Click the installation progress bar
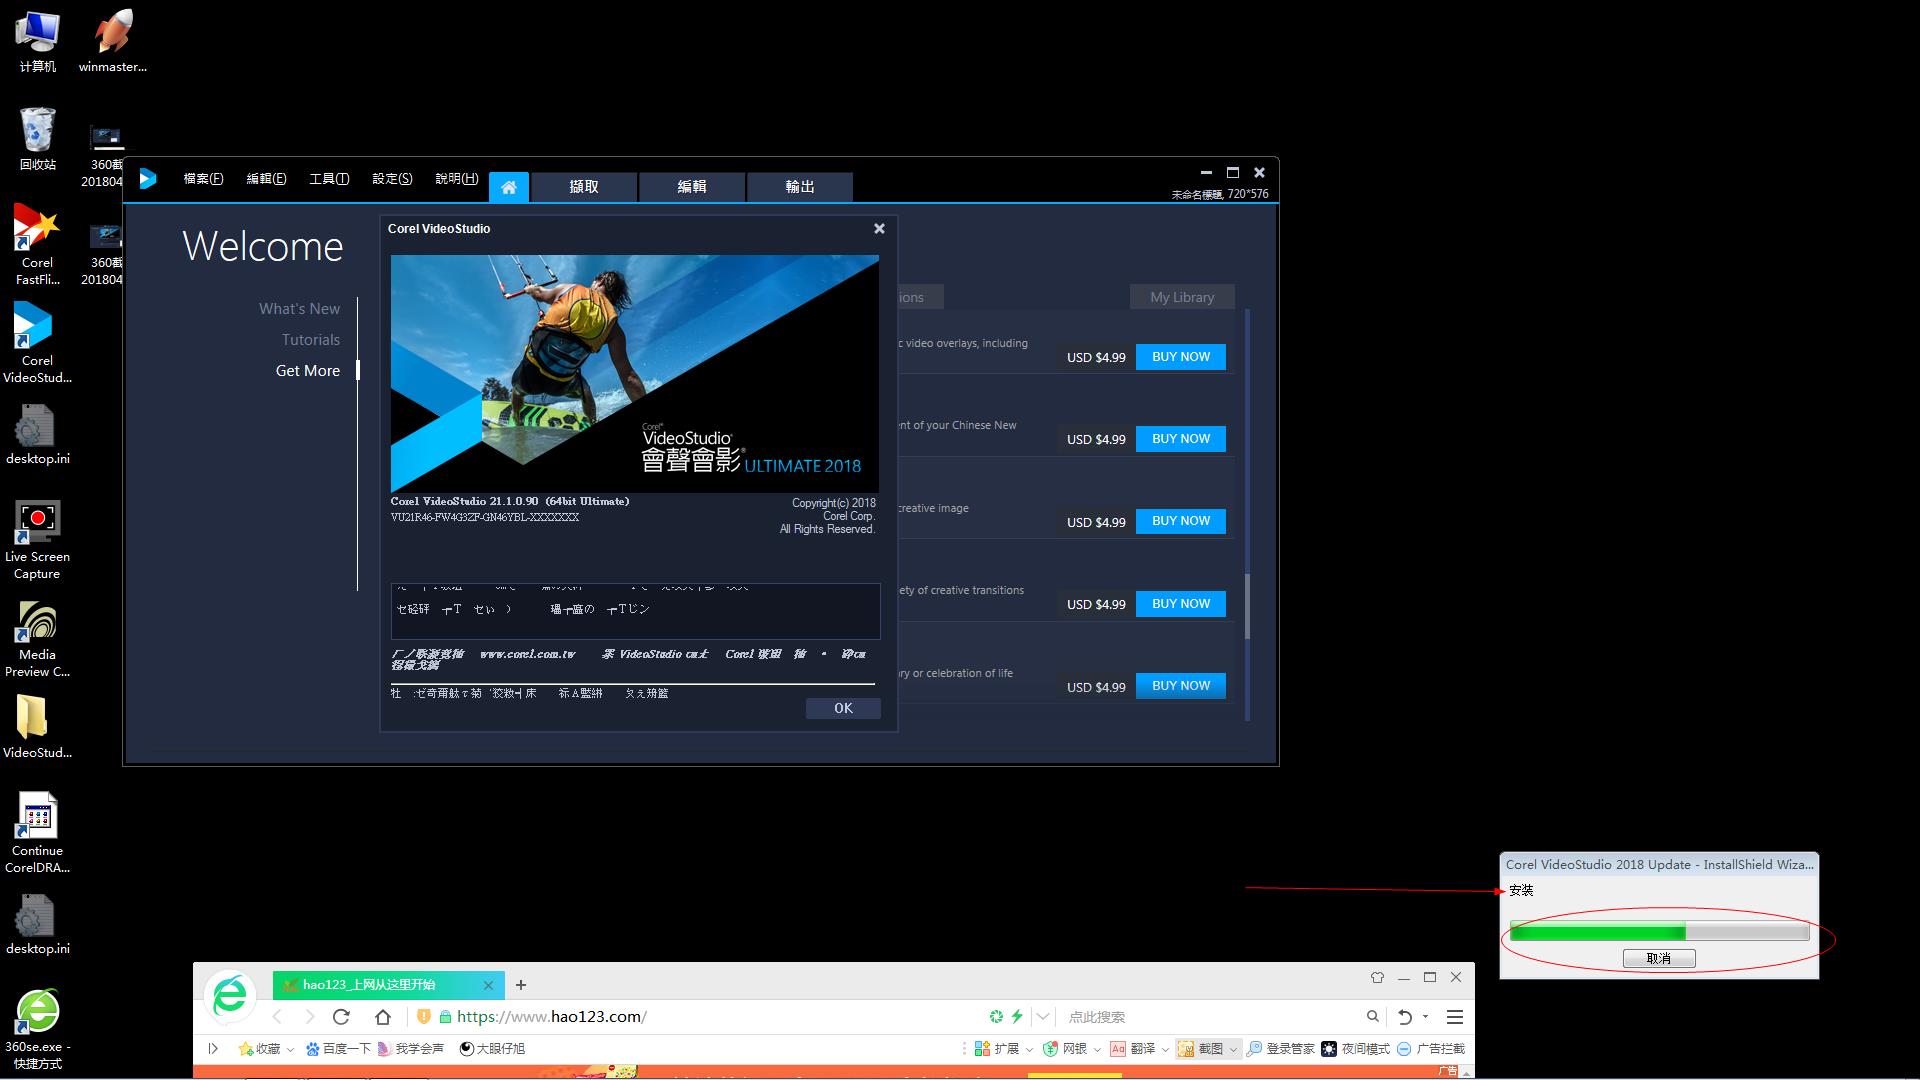Viewport: 1920px width, 1080px height. pos(1659,932)
